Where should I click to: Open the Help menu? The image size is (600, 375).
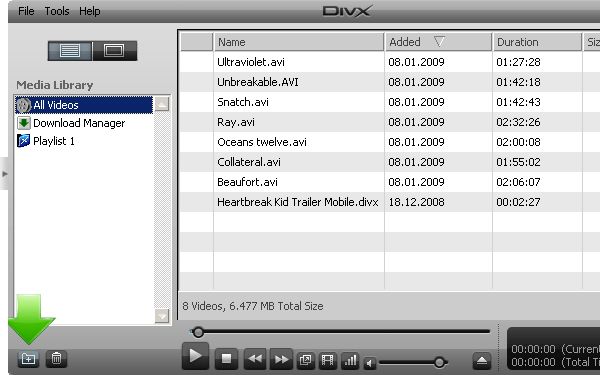tap(90, 11)
